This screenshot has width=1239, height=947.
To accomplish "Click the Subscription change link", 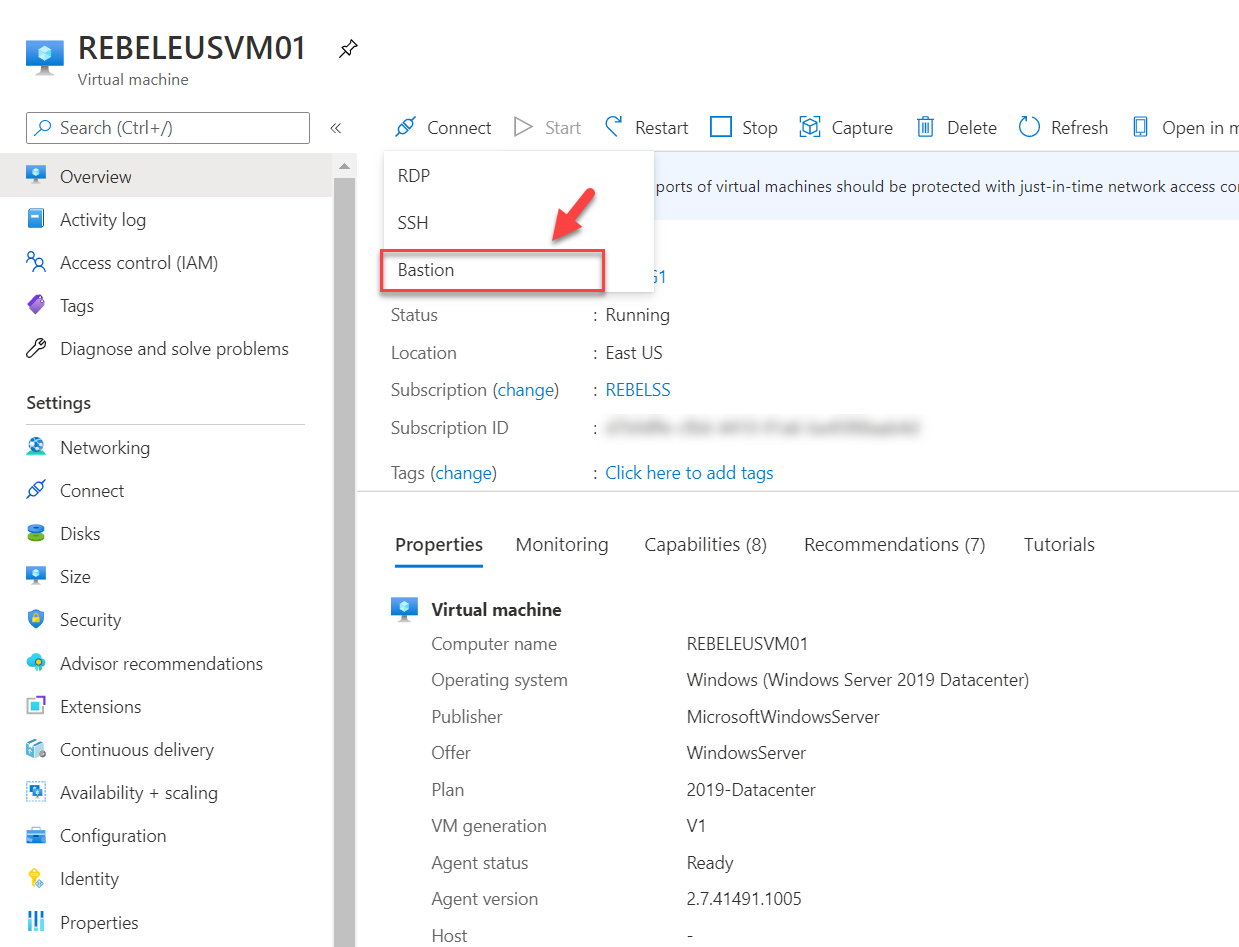I will [x=526, y=390].
